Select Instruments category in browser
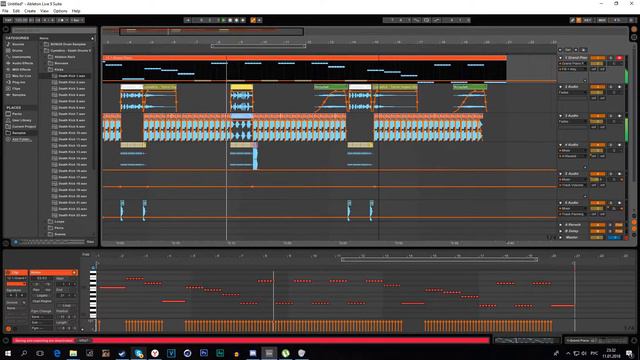This screenshot has height=360, width=640. 21,57
